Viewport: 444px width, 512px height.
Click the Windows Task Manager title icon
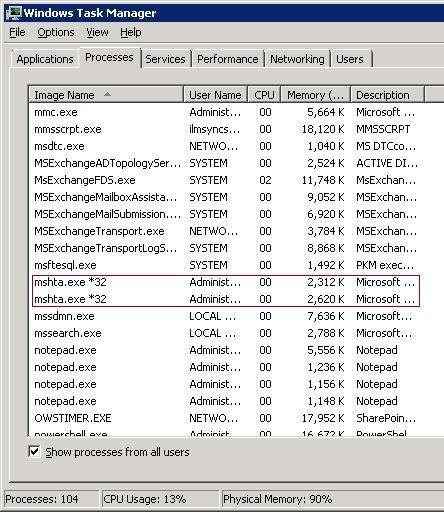tap(14, 13)
